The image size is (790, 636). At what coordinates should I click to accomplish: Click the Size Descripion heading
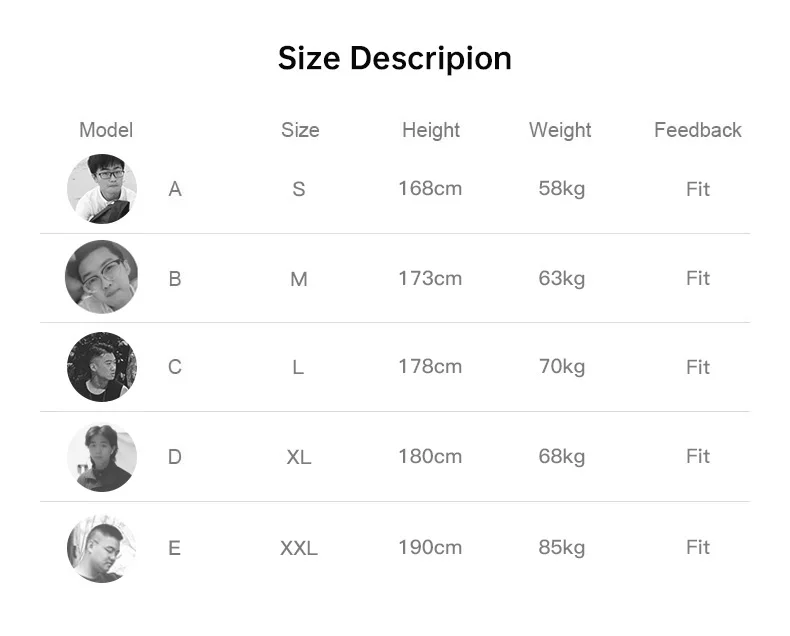pos(395,58)
